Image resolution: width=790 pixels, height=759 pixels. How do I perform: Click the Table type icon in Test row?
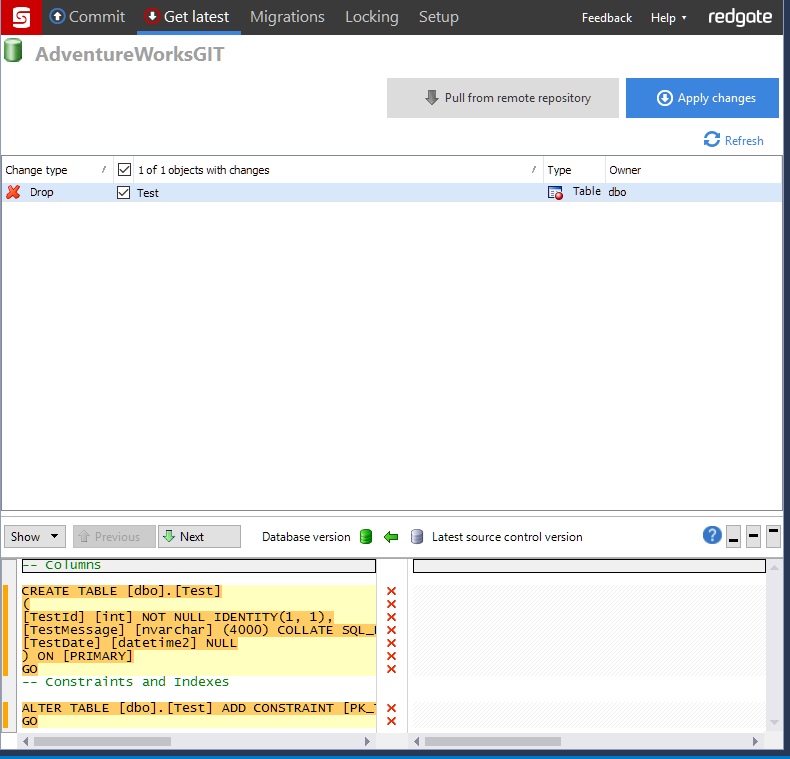(x=555, y=193)
